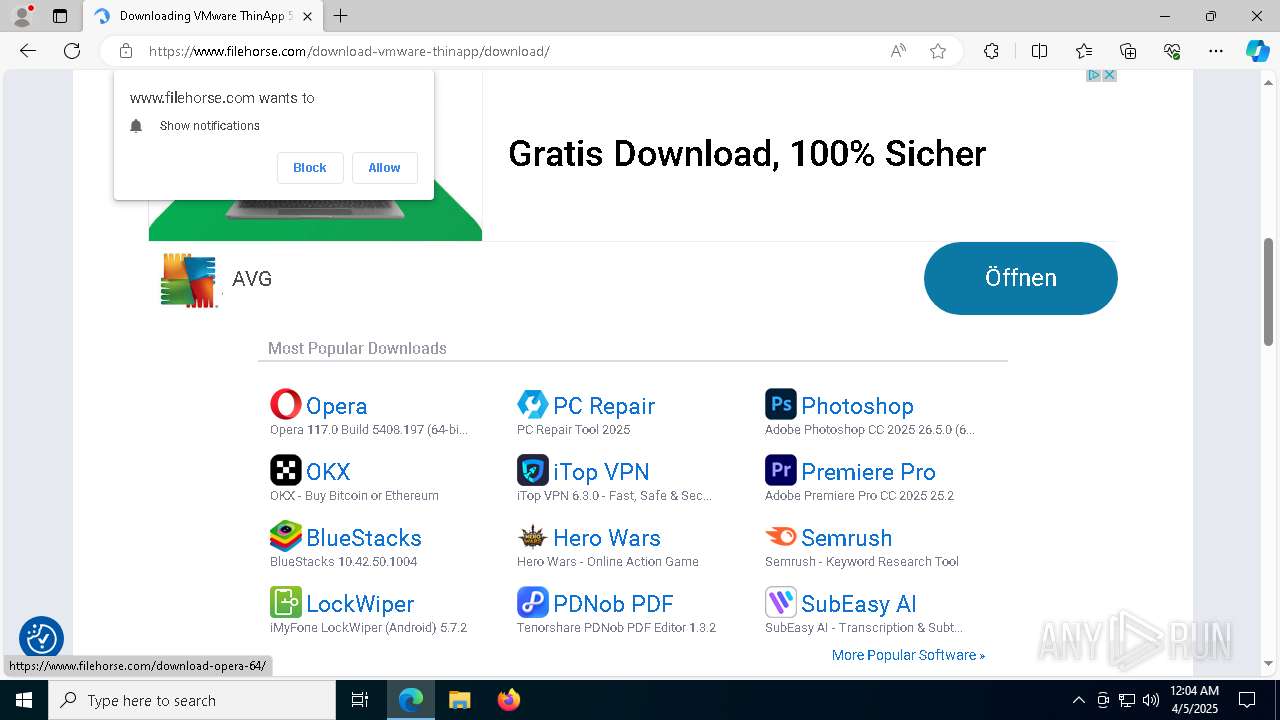This screenshot has height=720, width=1280.
Task: Go back with the browser back arrow
Action: [28, 51]
